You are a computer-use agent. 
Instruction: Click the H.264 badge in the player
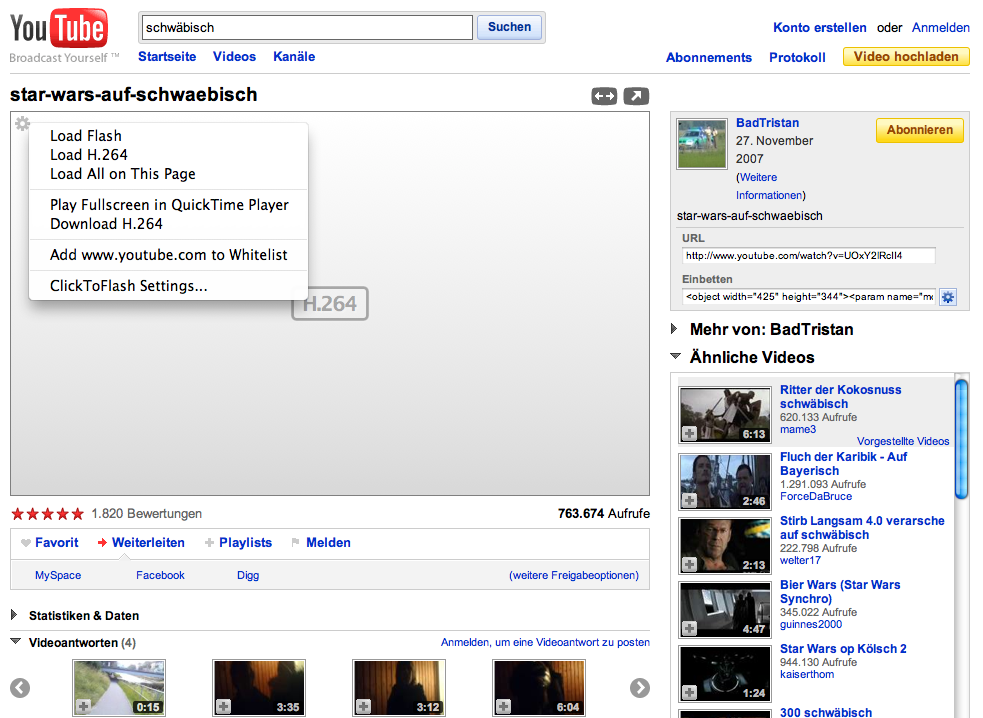click(330, 304)
